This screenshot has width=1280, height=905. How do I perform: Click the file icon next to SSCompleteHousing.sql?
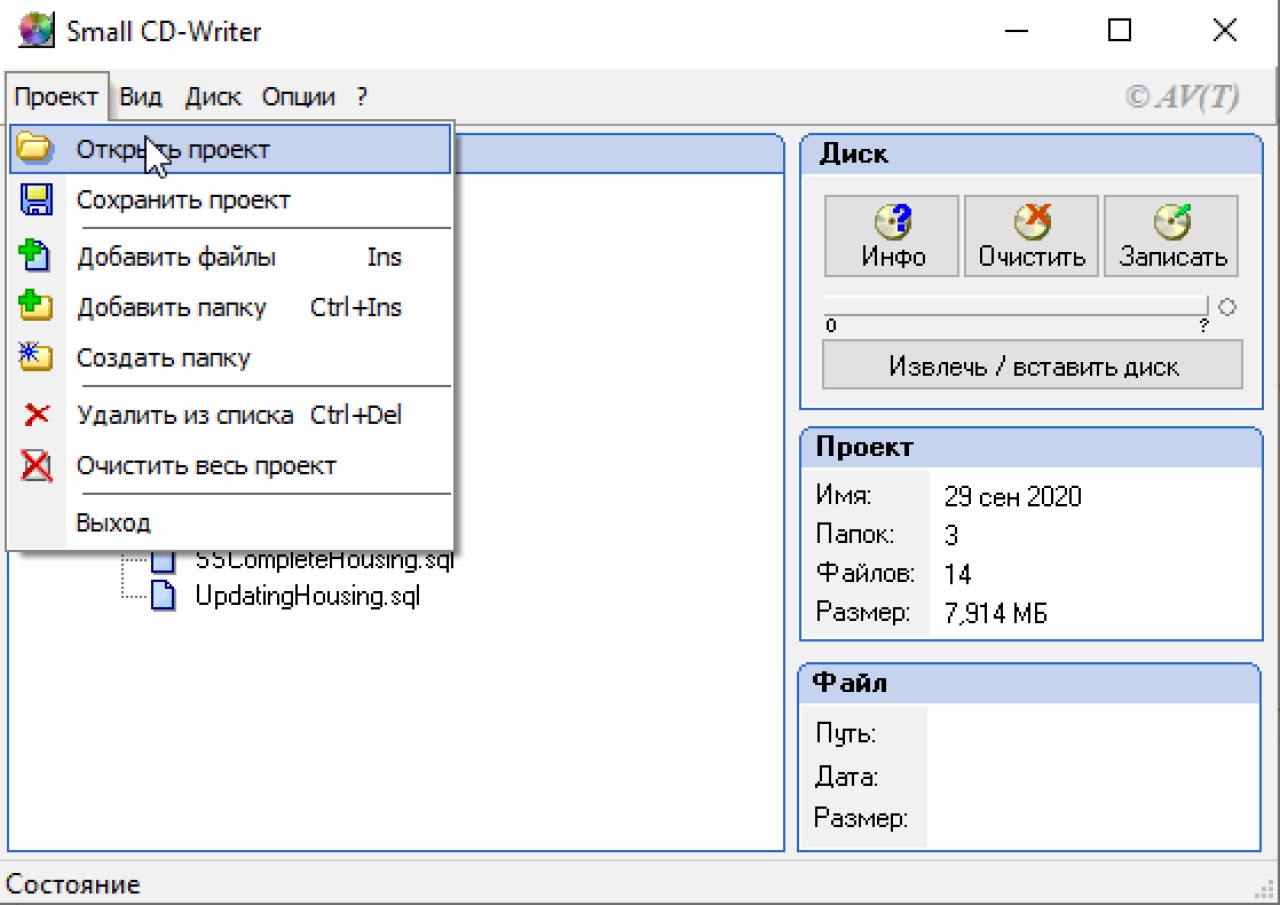pyautogui.click(x=162, y=560)
